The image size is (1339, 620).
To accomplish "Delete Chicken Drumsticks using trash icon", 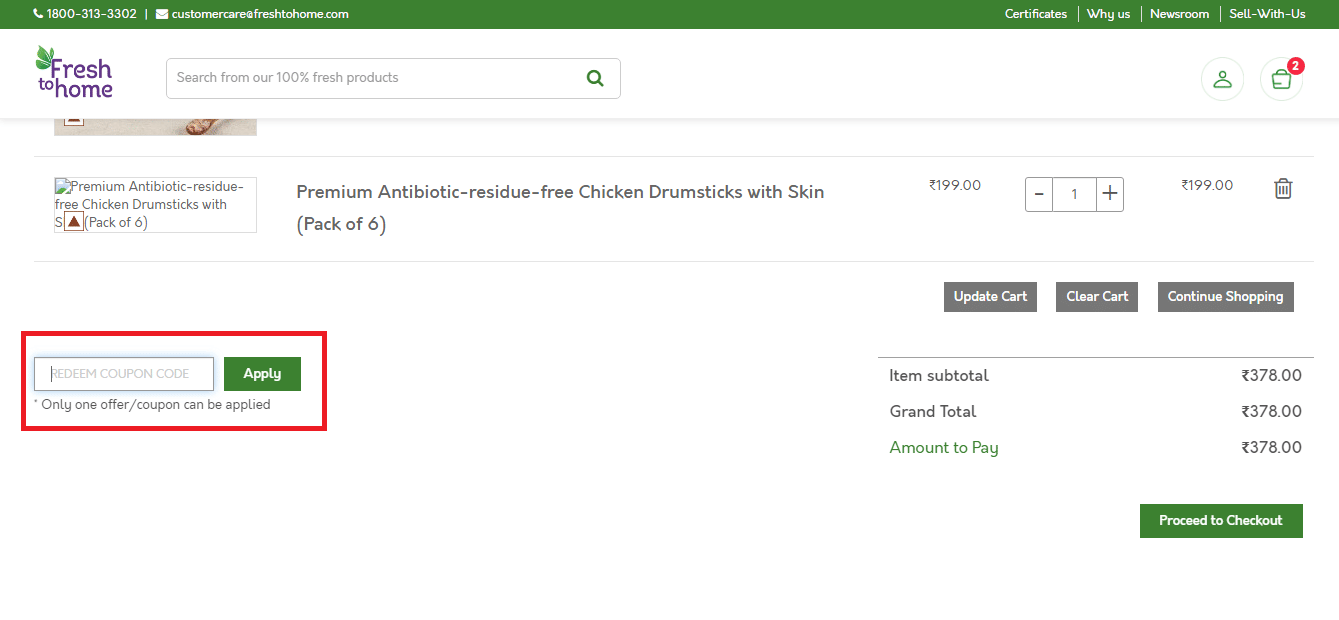I will click(x=1283, y=189).
